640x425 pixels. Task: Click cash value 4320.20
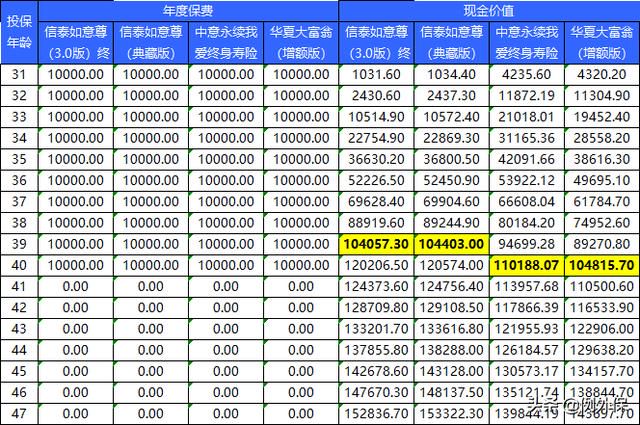(602, 74)
